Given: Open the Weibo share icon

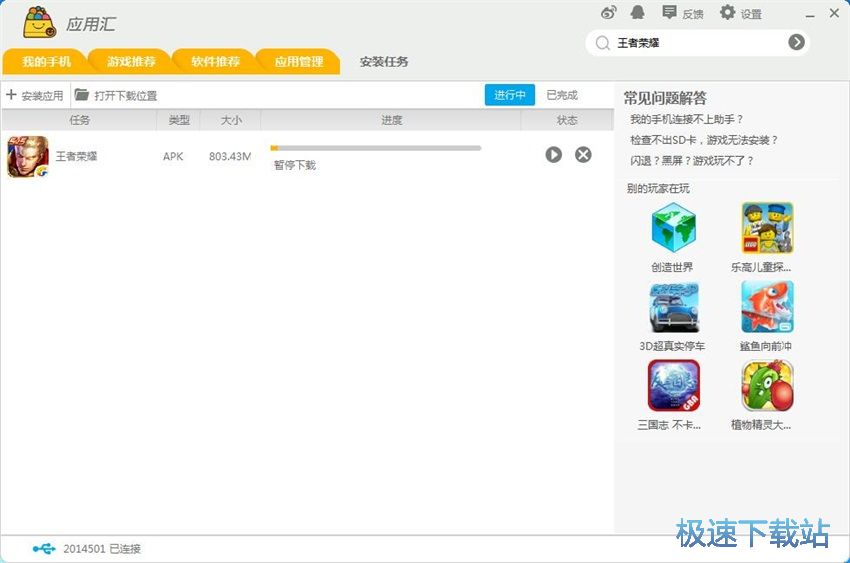Looking at the screenshot, I should (609, 12).
